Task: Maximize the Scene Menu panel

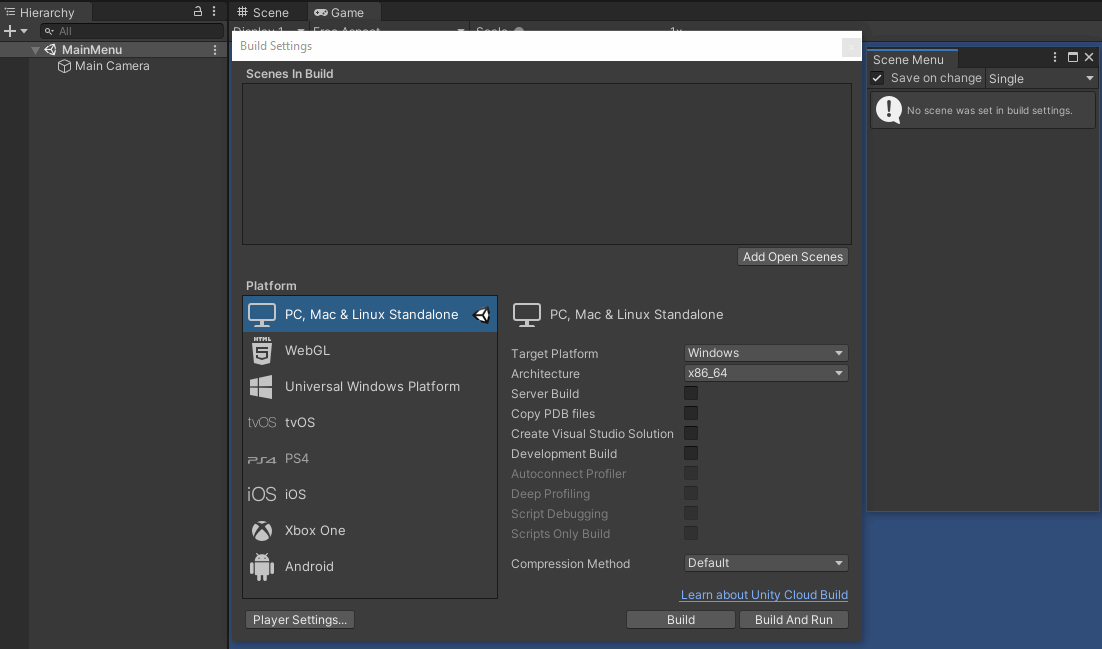Action: (1072, 58)
